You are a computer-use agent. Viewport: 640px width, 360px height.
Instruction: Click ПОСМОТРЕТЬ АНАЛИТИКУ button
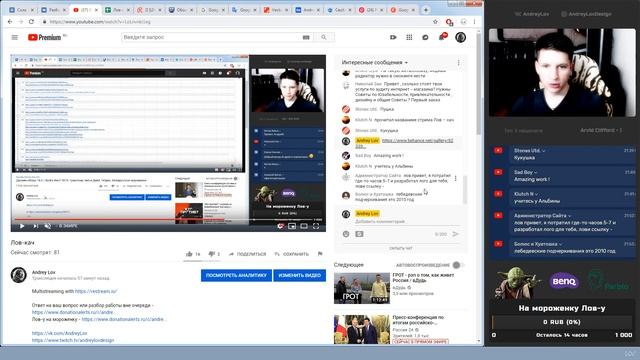coord(236,276)
